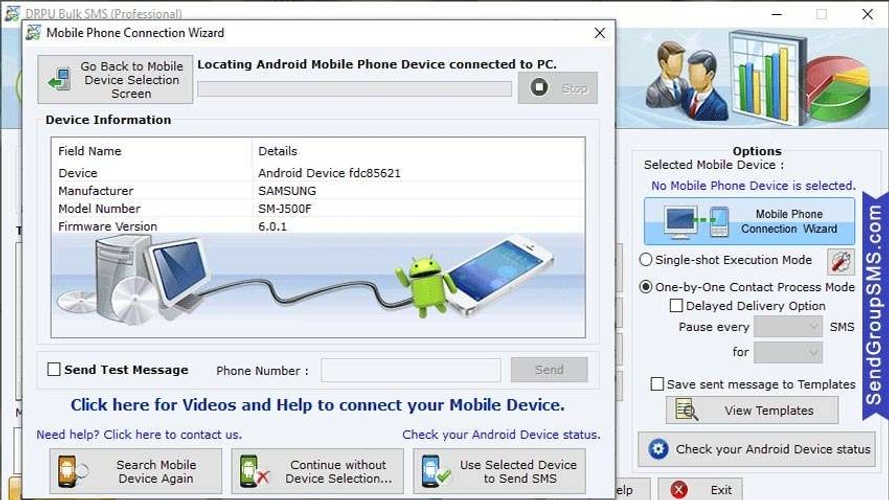Click the PC-to-phone connection icon
Screen dimensions: 889x500
[696, 222]
